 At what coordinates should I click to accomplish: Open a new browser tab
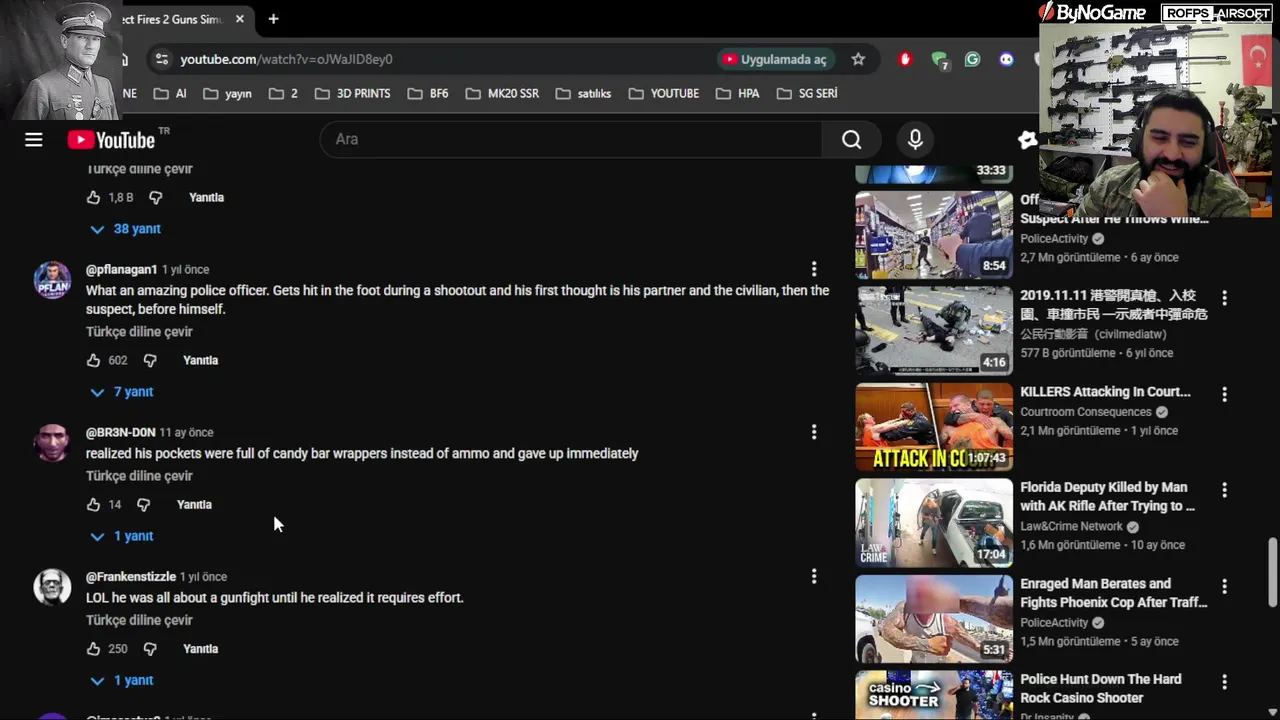pos(273,19)
